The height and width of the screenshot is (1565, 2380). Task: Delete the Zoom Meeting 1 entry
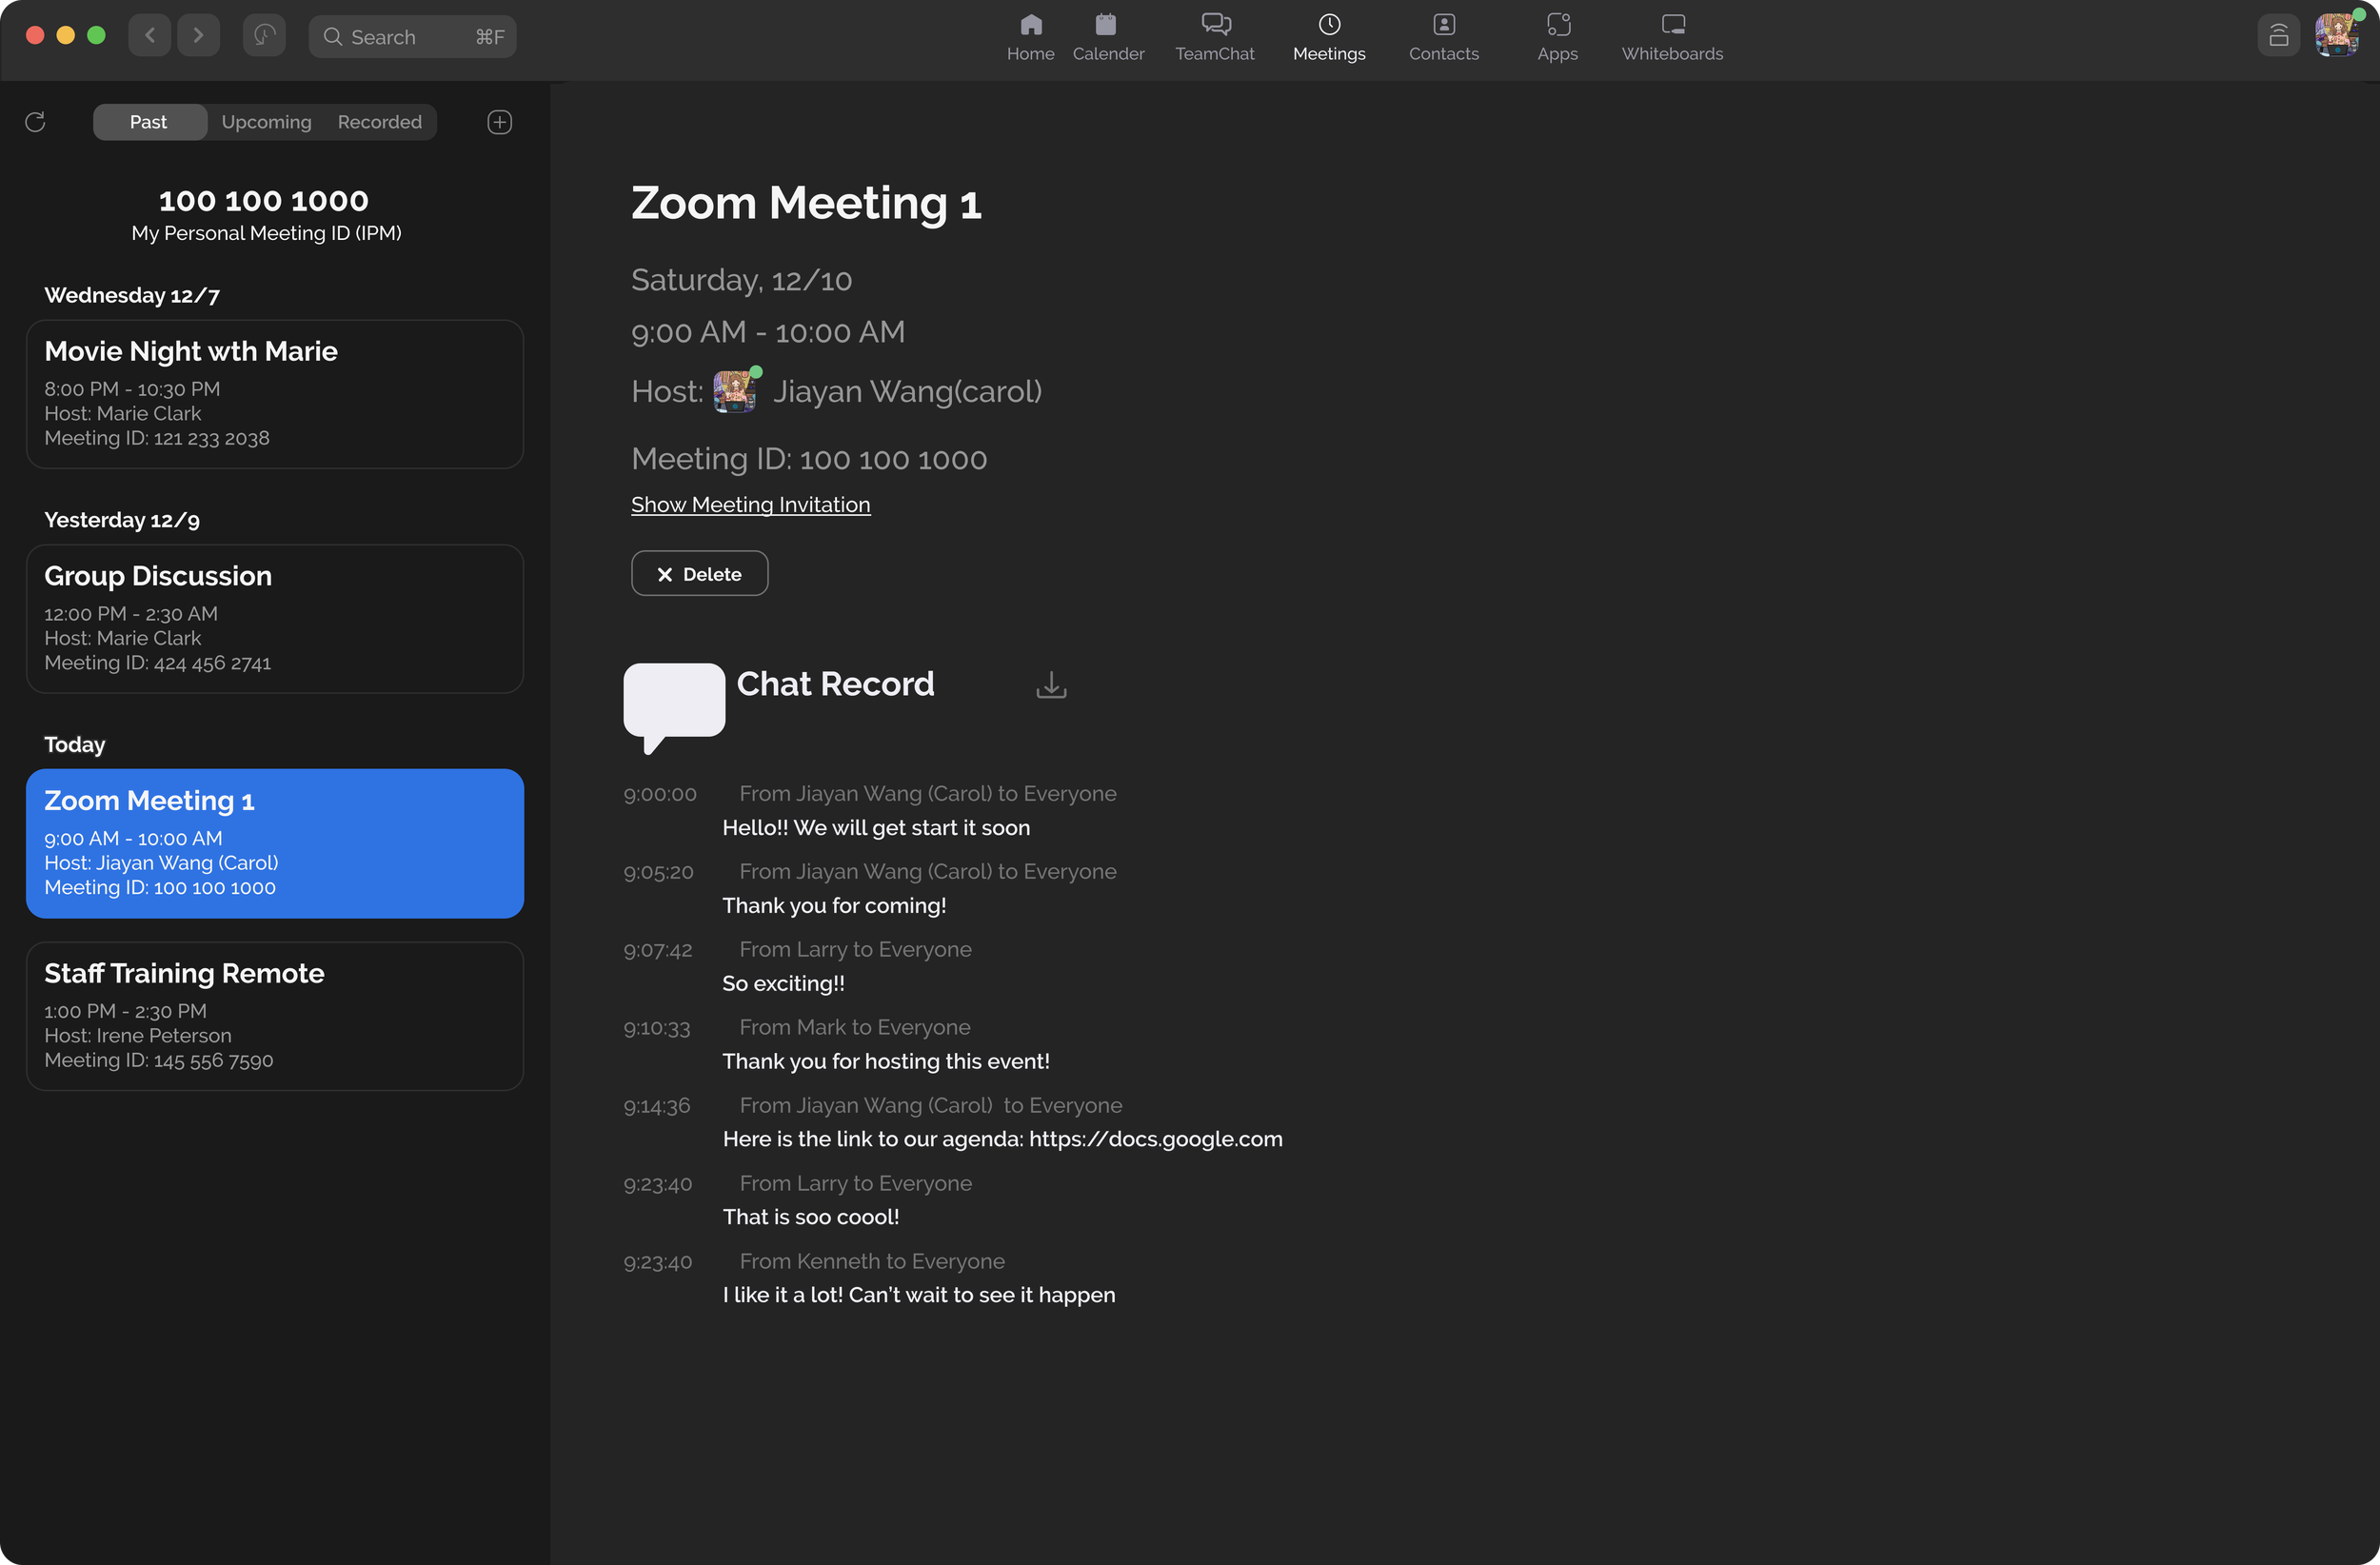699,574
